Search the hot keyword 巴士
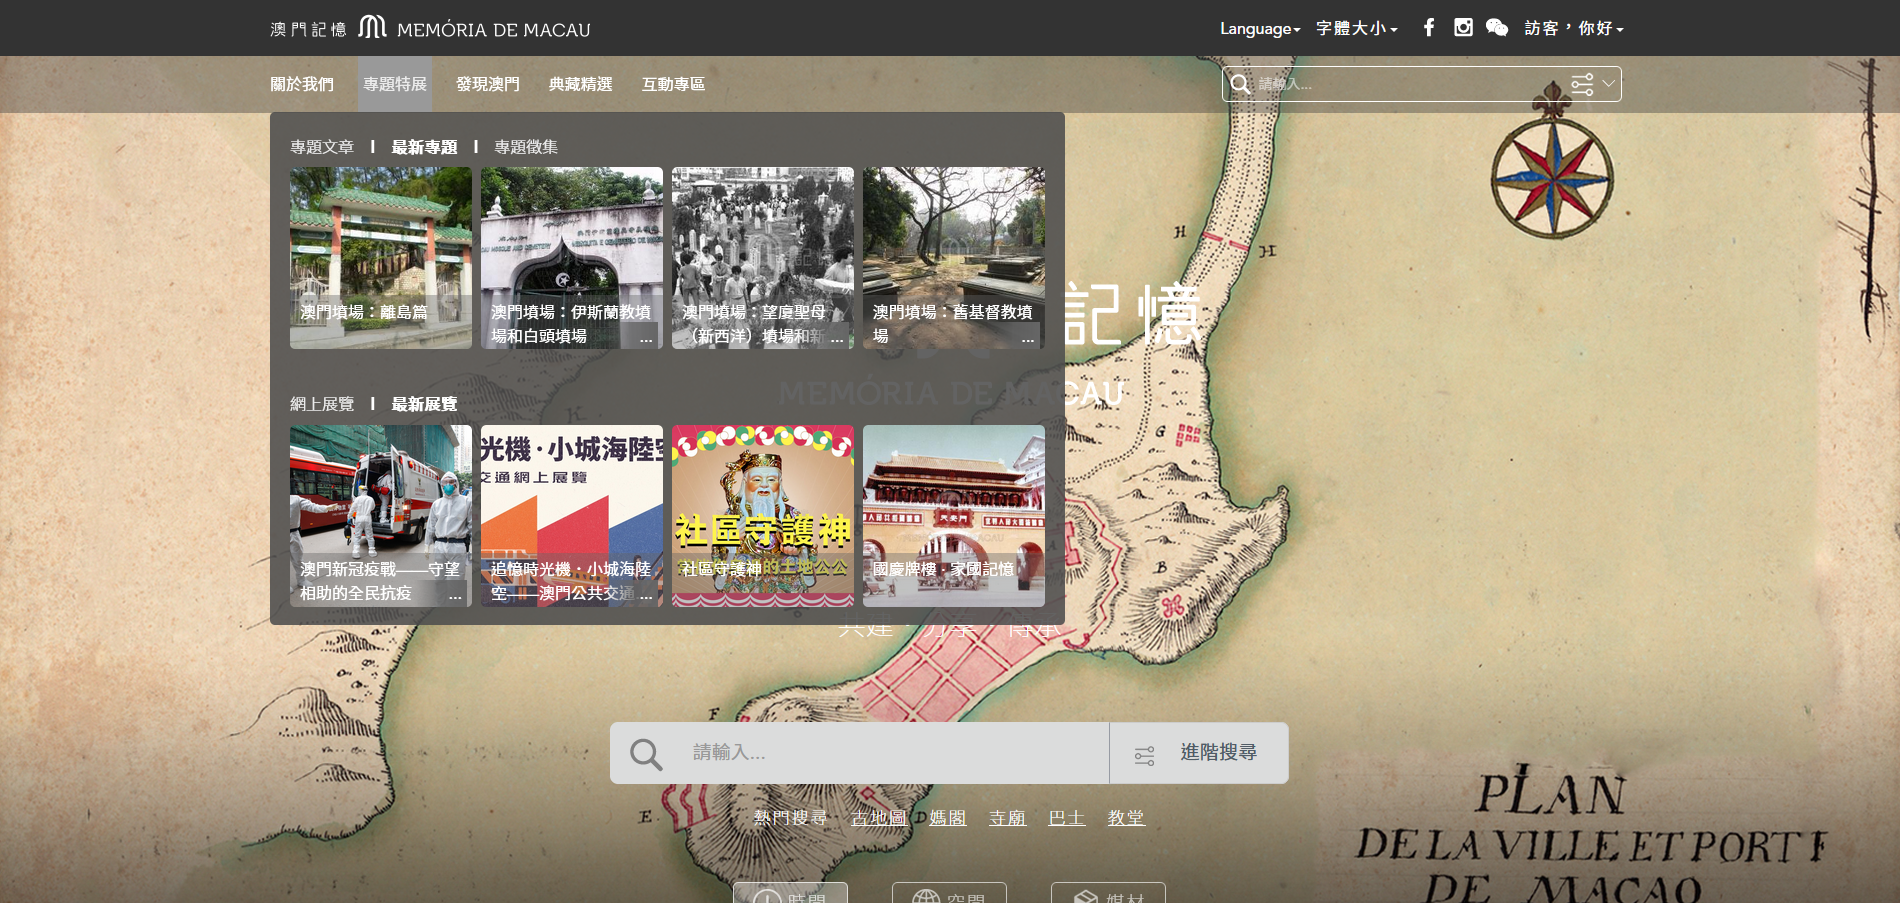1900x903 pixels. (1067, 818)
